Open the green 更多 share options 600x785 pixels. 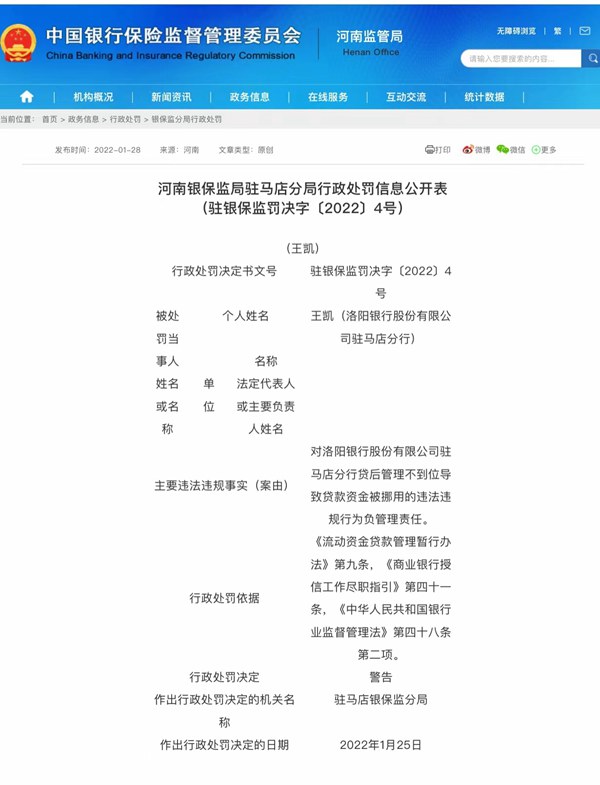click(544, 150)
